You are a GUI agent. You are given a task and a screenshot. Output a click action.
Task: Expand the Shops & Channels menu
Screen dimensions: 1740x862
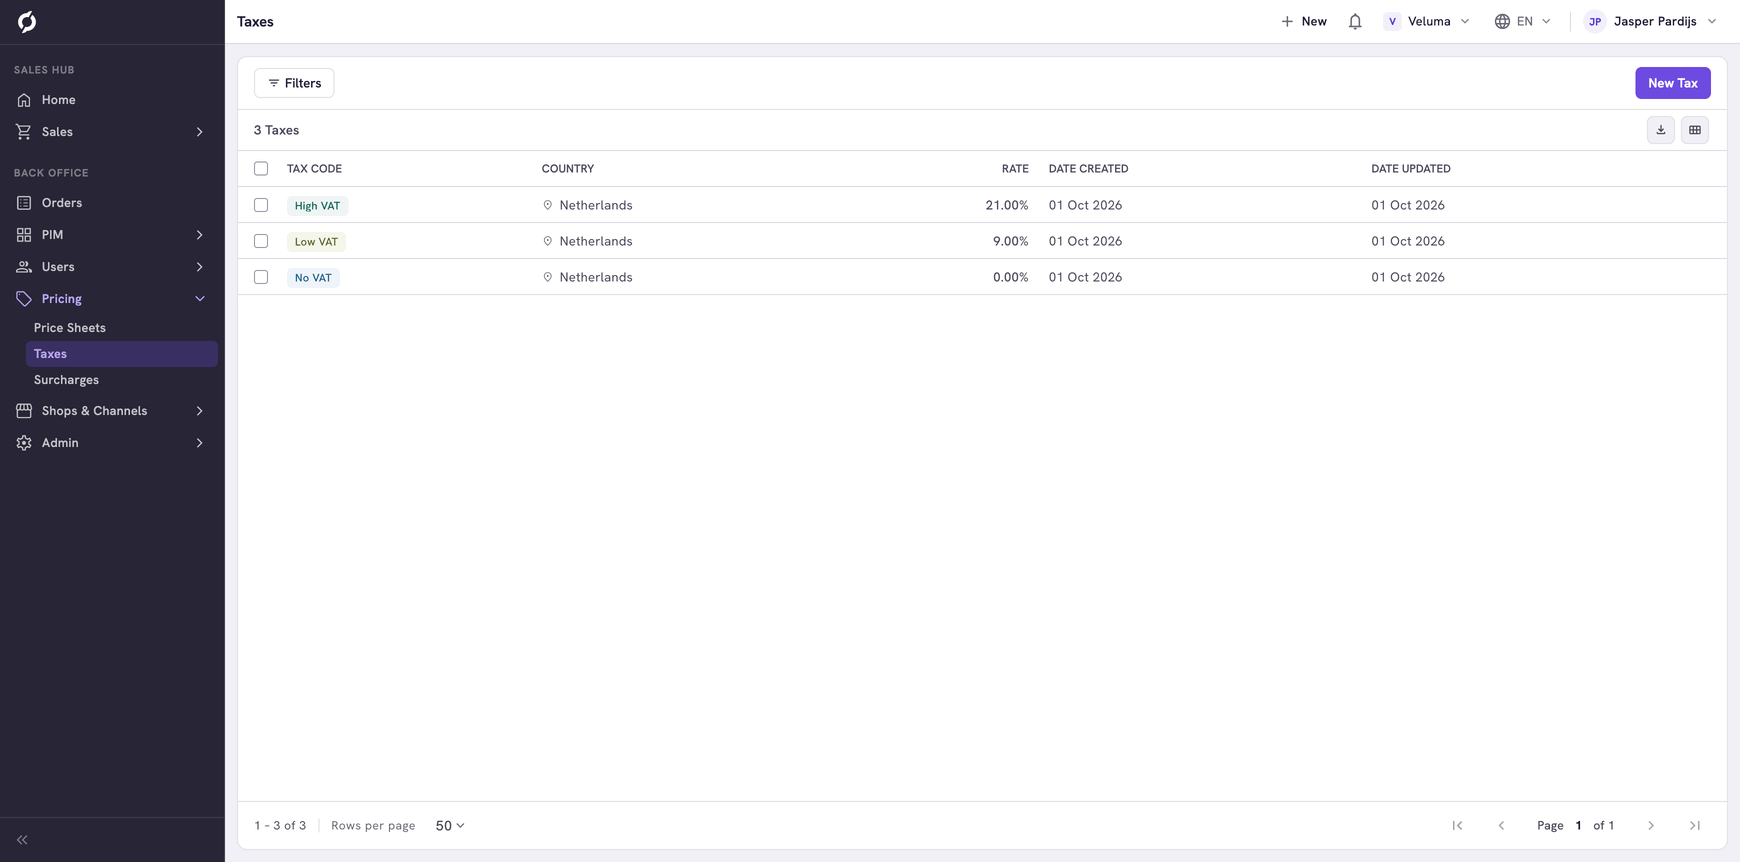tap(112, 411)
